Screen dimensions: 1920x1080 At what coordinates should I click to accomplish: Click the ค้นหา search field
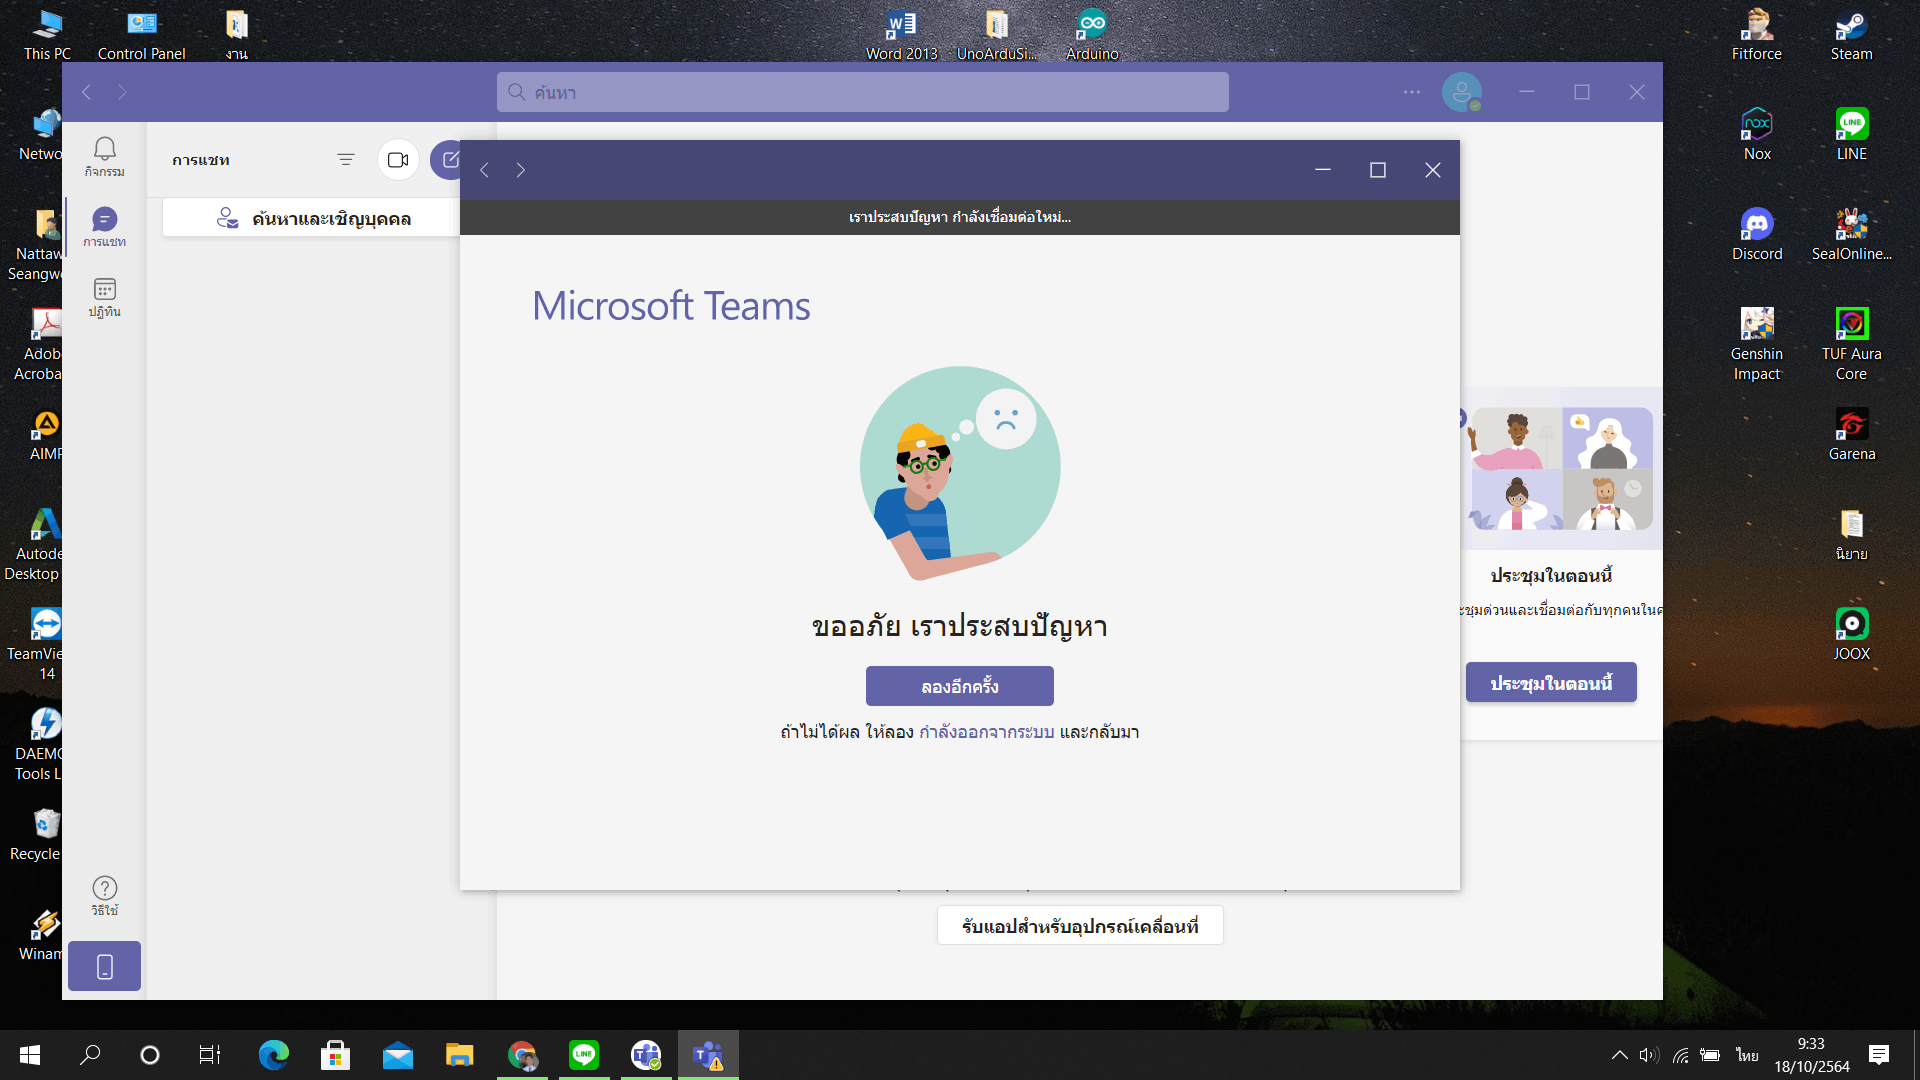tap(862, 92)
